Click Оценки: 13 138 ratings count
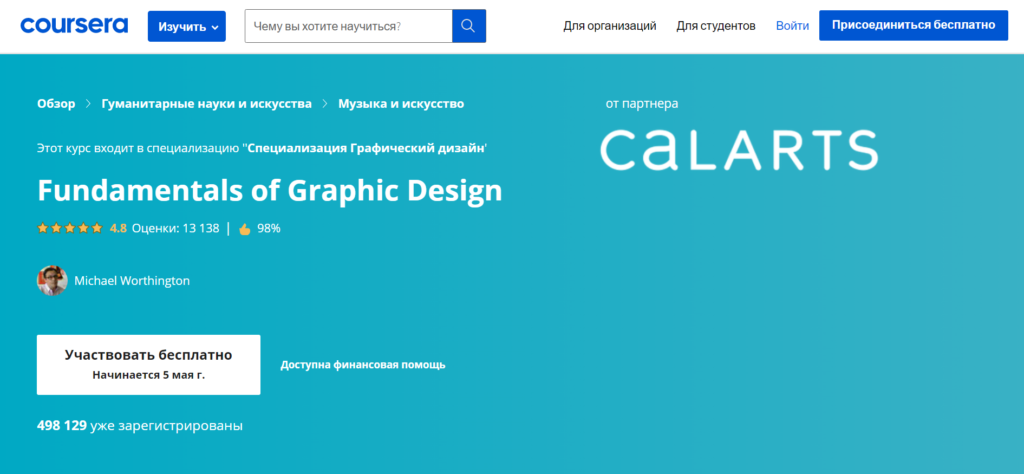Viewport: 1024px width, 474px height. pyautogui.click(x=176, y=229)
